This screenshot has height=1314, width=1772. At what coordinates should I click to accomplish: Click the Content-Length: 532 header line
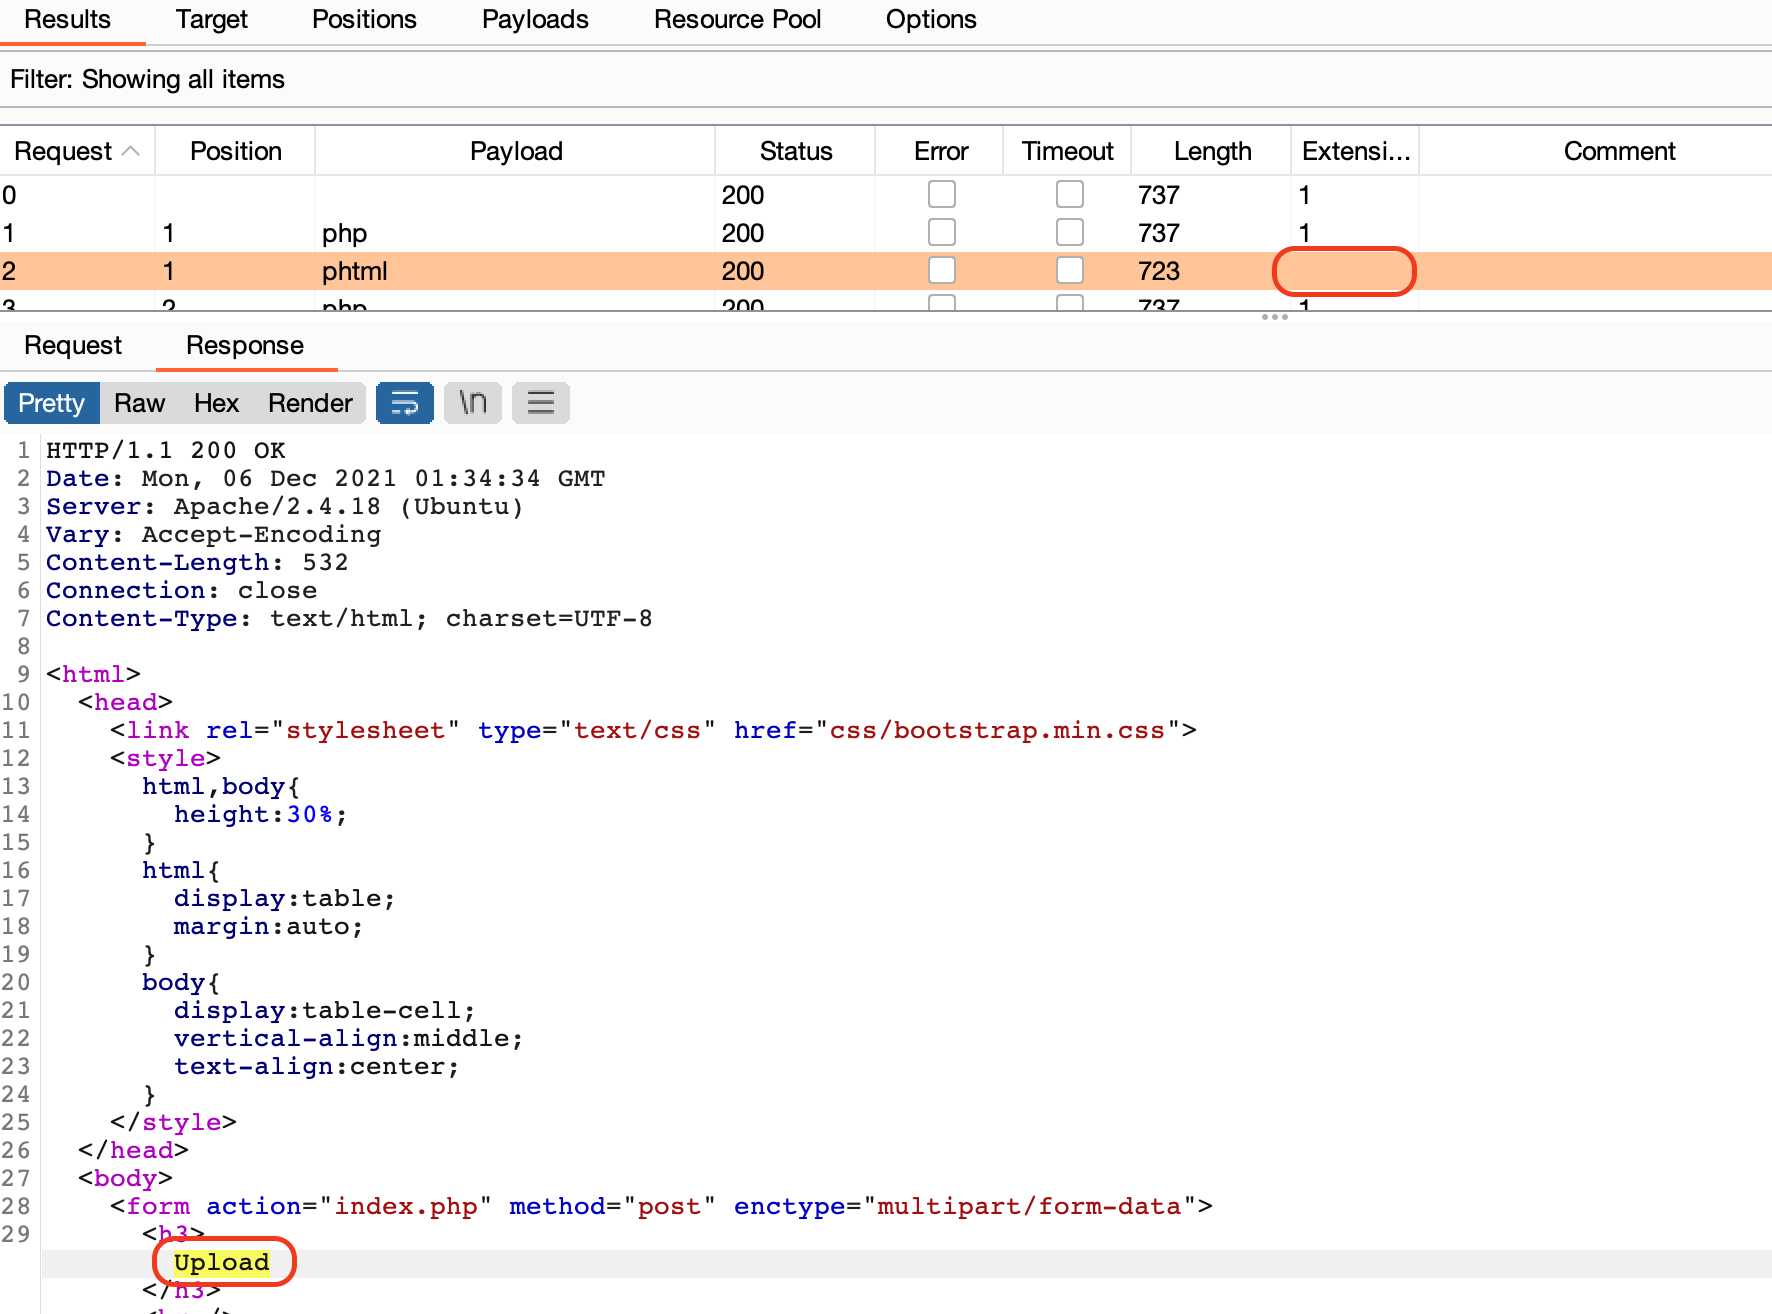[x=197, y=563]
